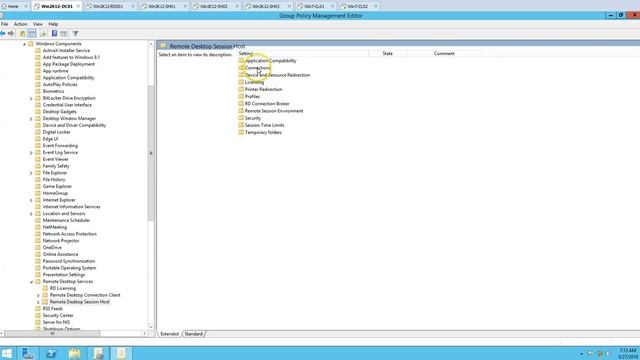Select OneDrive in the tree
Viewport: 640px width, 360px height.
coord(52,248)
